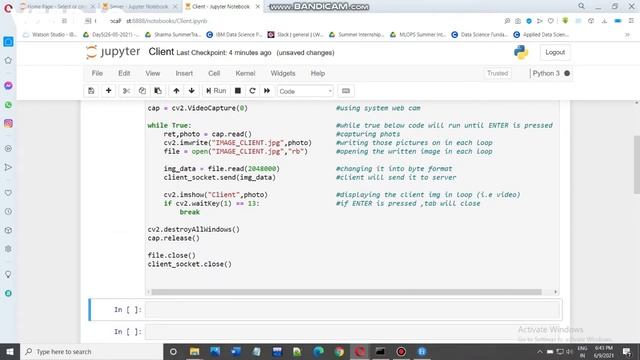Open the Help menu

pyautogui.click(x=318, y=73)
